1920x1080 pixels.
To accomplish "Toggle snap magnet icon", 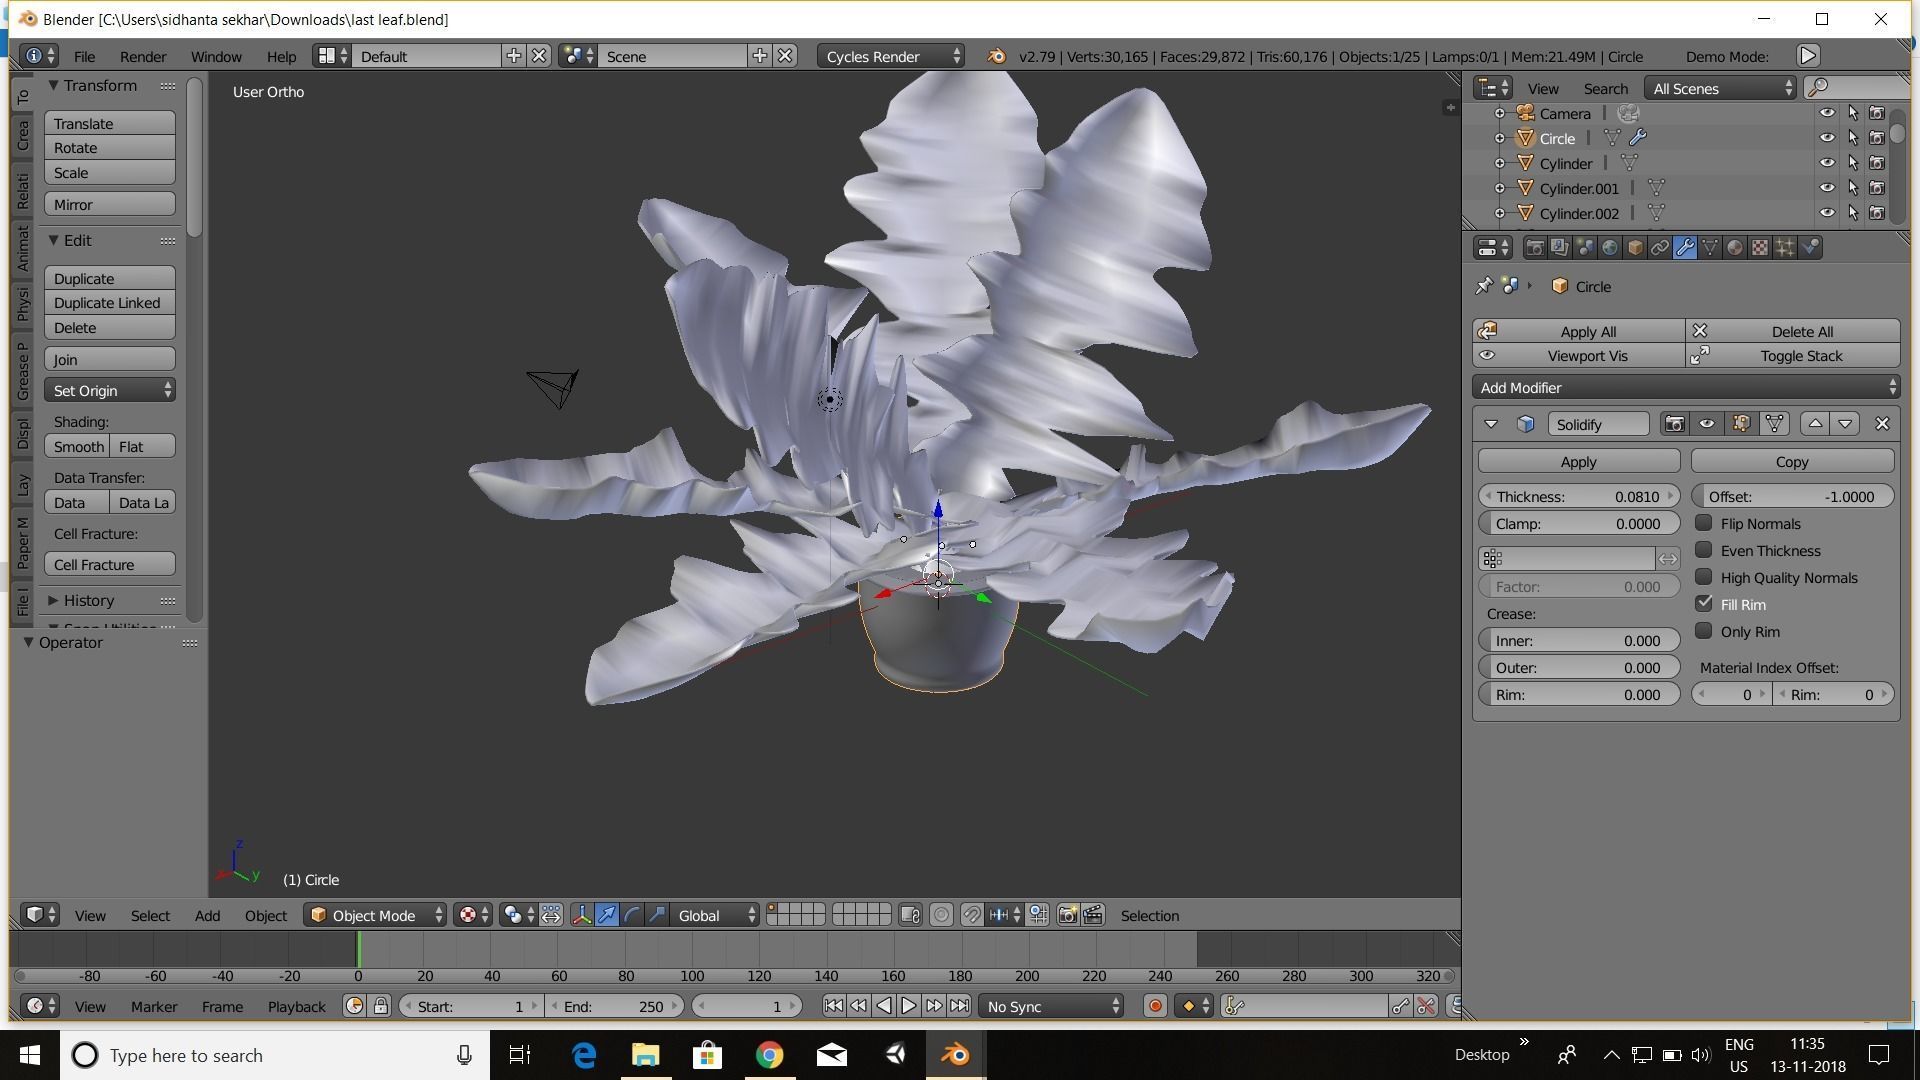I will click(971, 915).
